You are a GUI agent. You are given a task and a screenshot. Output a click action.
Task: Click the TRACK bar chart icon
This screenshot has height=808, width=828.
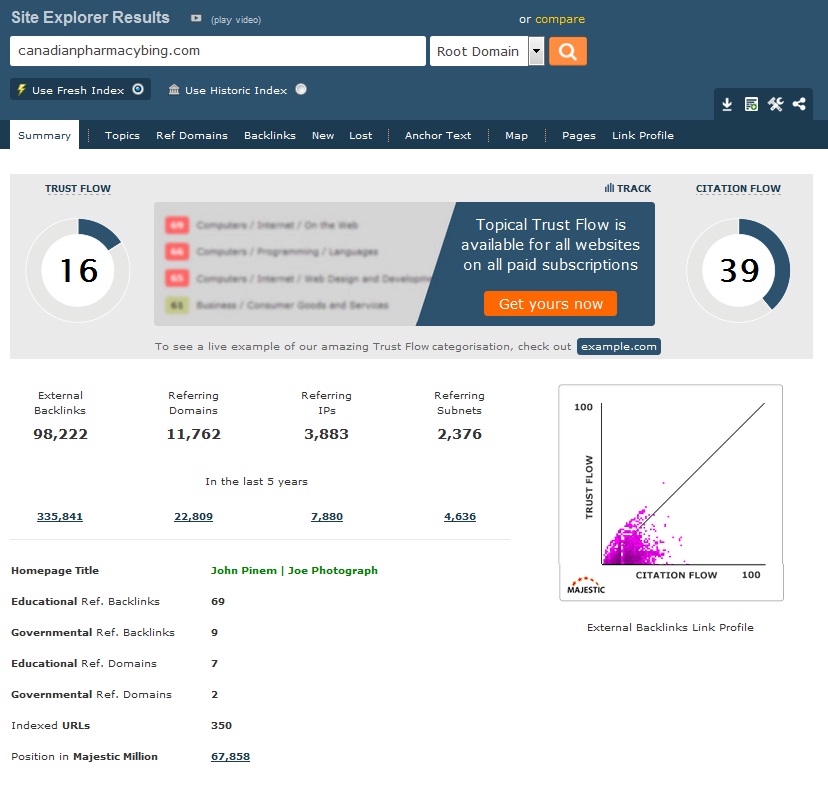pos(609,188)
